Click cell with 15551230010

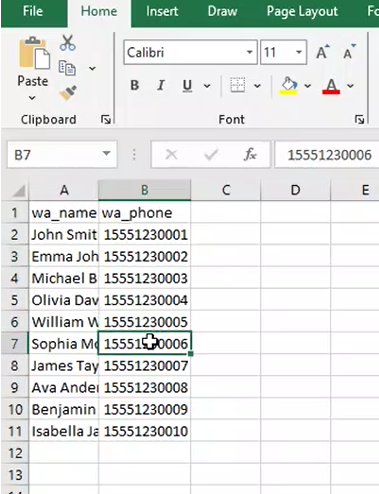point(145,431)
